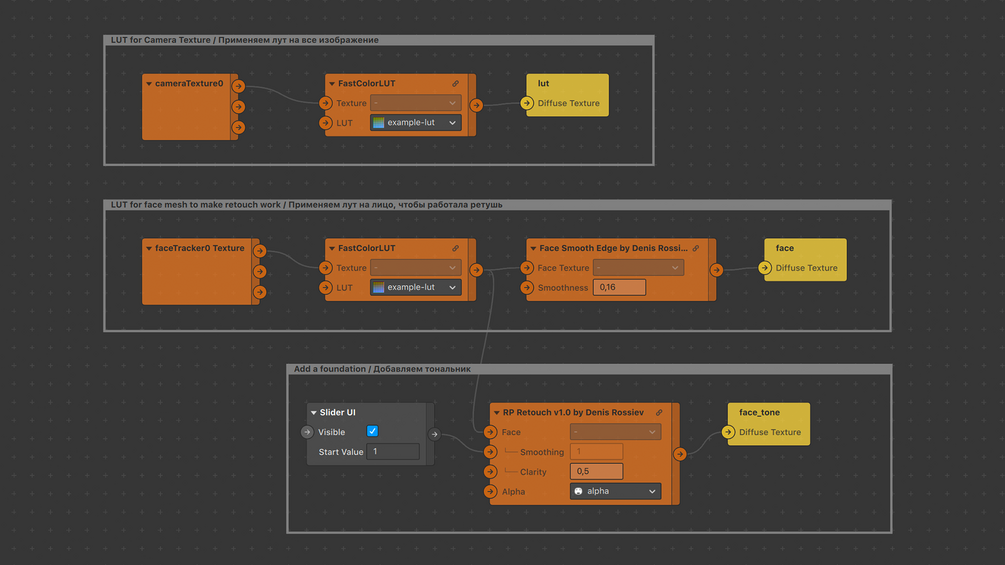Viewport: 1005px width, 565px height.
Task: Click LUT input port of second FastColorLUT
Action: [326, 287]
